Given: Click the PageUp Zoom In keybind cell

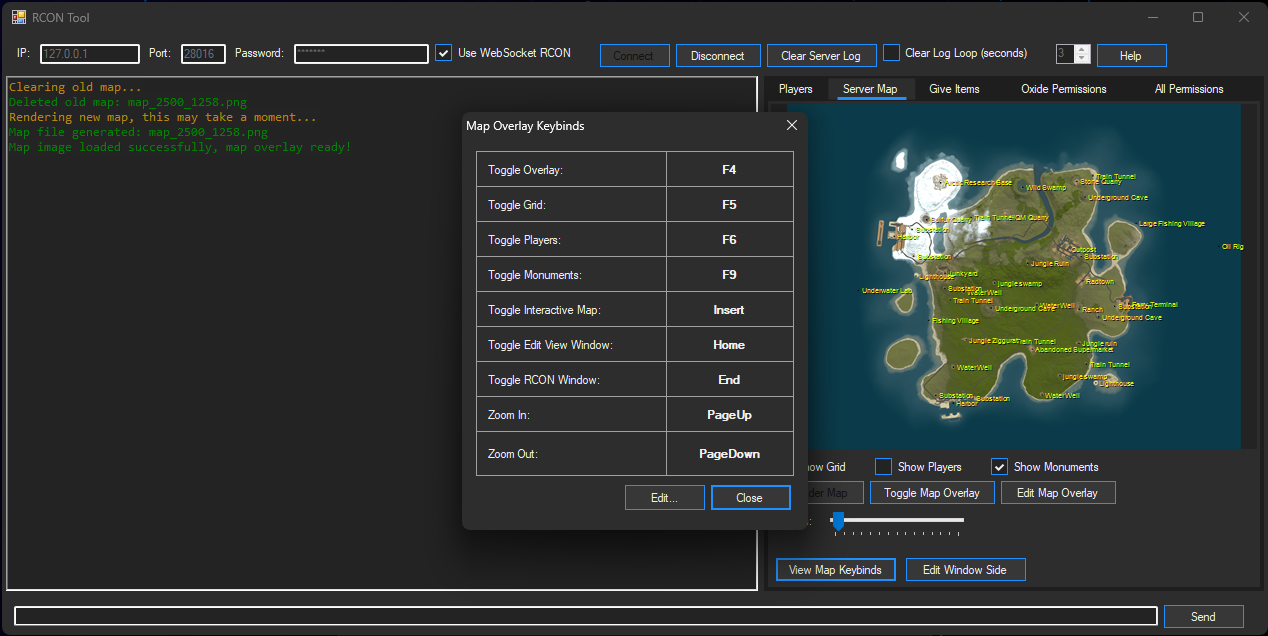Looking at the screenshot, I should click(x=729, y=415).
